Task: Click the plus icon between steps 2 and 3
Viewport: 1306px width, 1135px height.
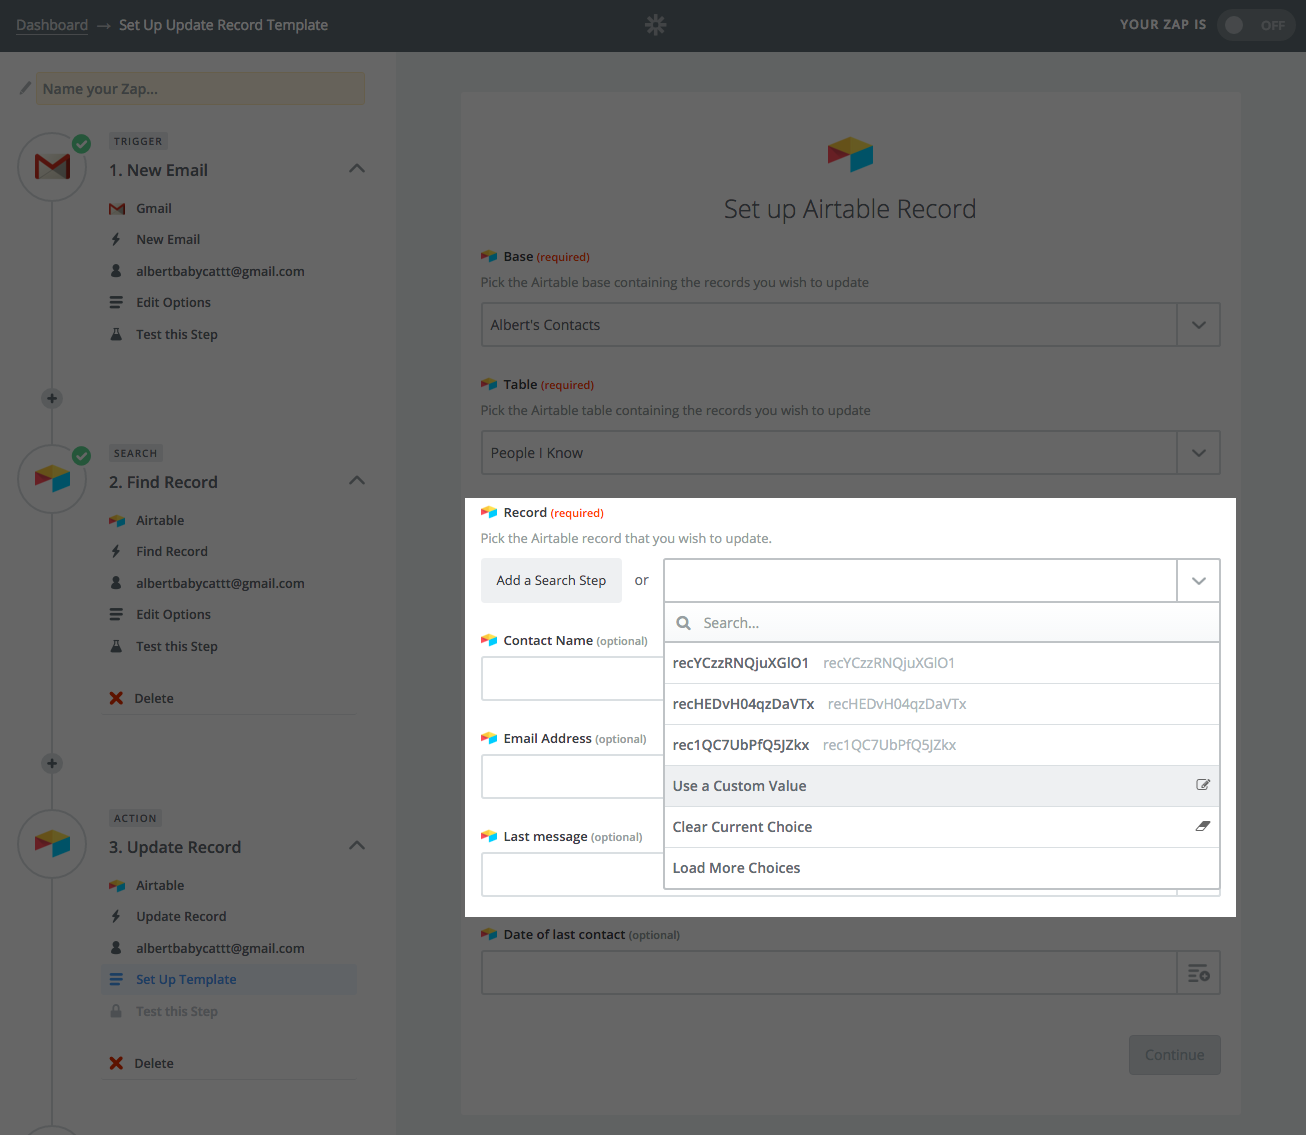Action: 52,763
